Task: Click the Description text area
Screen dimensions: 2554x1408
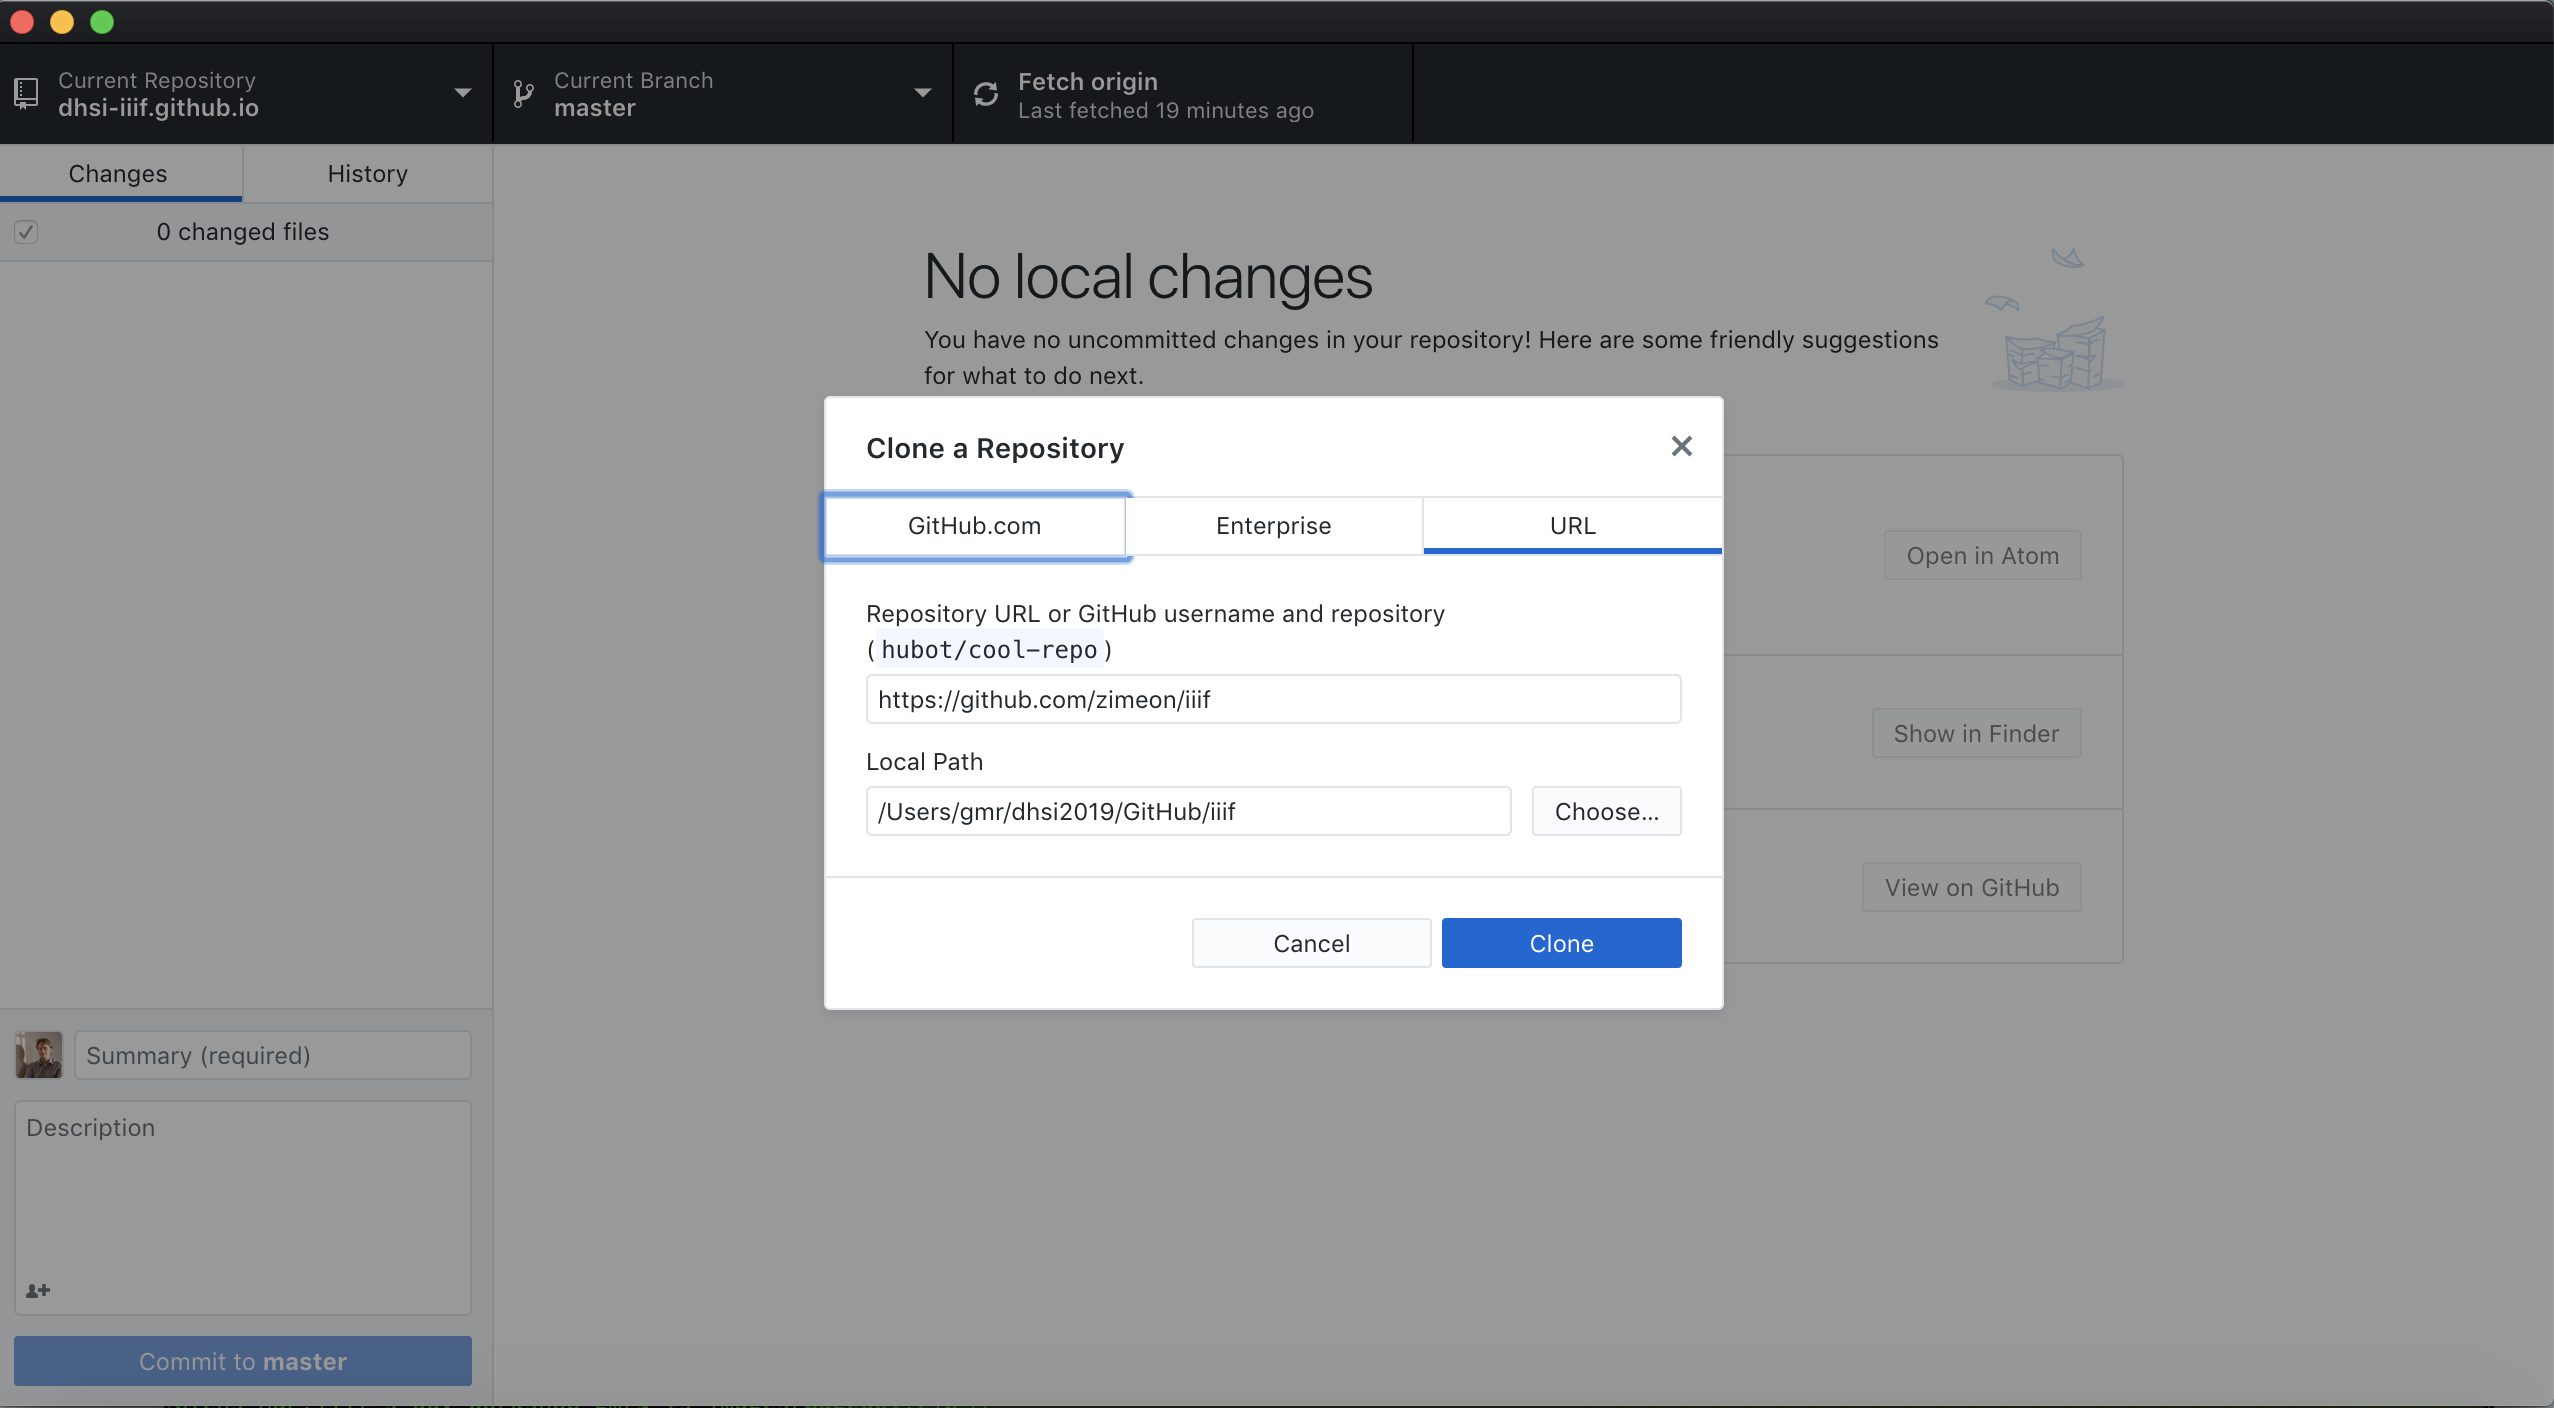Action: click(243, 1208)
